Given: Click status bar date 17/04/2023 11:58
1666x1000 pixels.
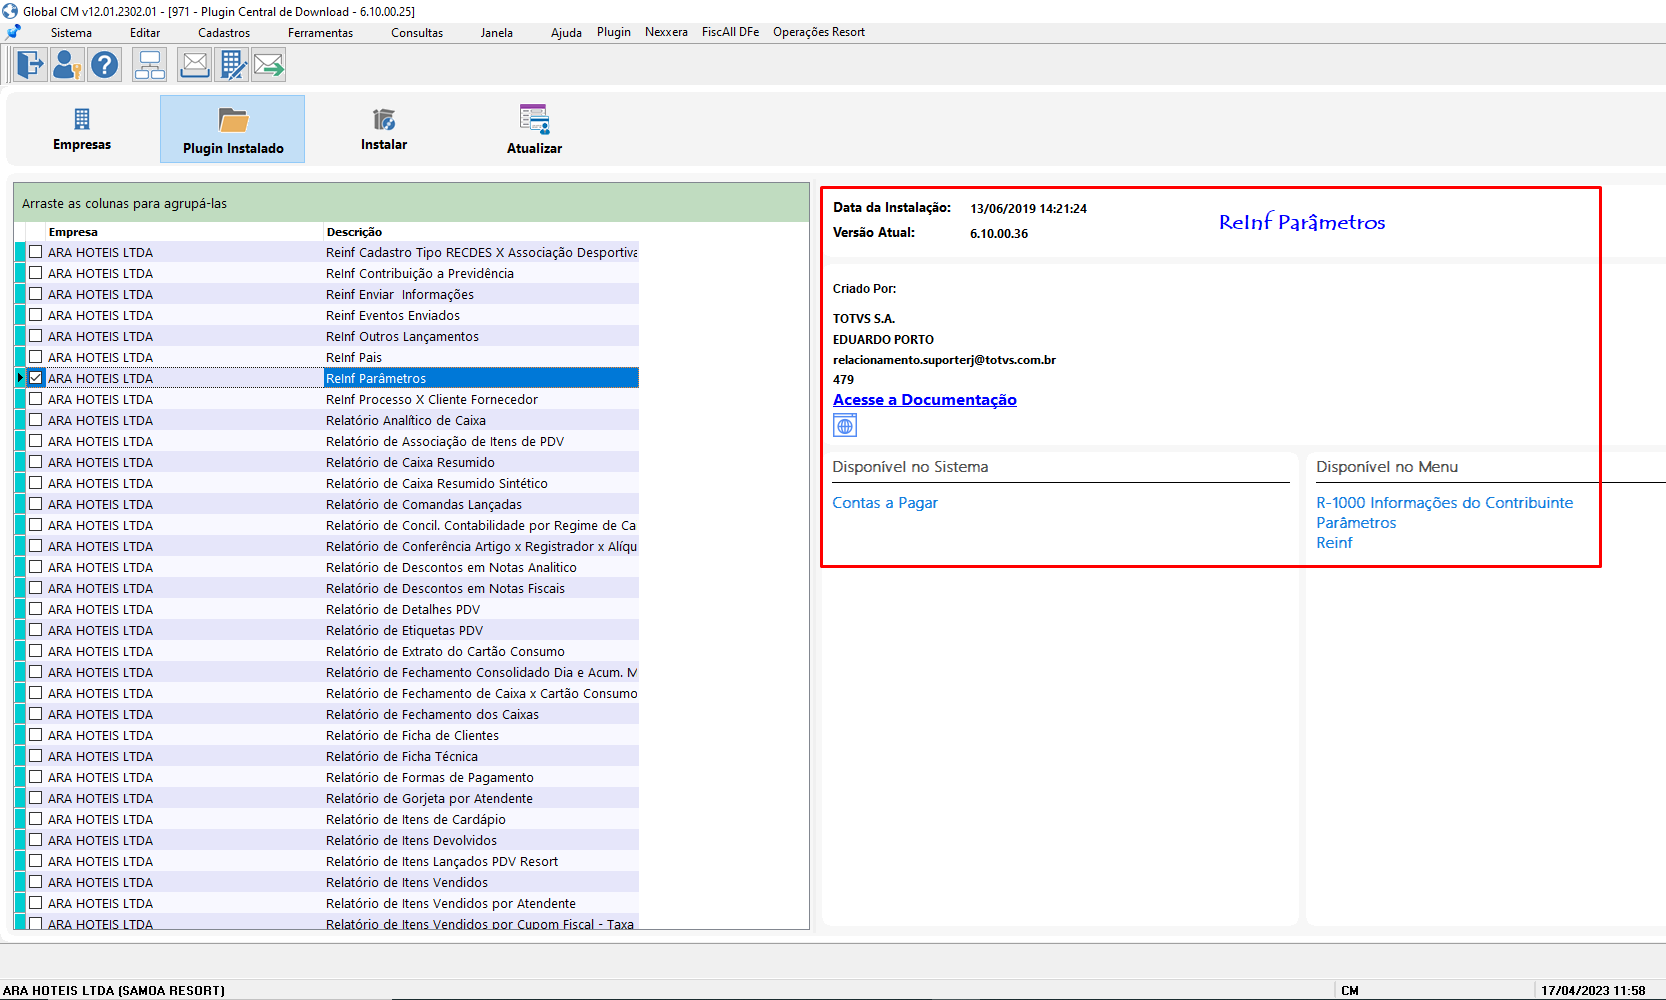Looking at the screenshot, I should coord(1593,991).
